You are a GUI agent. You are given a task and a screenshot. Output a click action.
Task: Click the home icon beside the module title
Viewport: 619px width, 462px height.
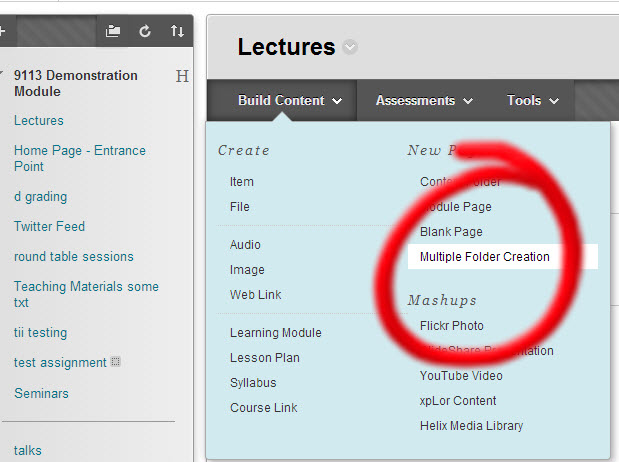click(x=182, y=76)
